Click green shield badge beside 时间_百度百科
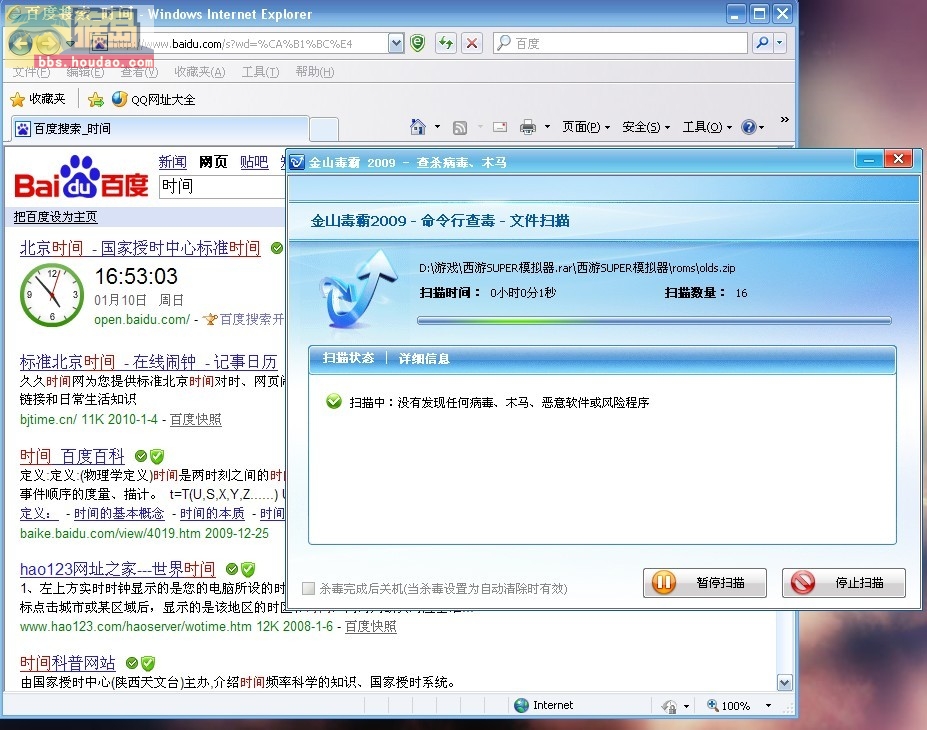The width and height of the screenshot is (927, 730). [157, 456]
